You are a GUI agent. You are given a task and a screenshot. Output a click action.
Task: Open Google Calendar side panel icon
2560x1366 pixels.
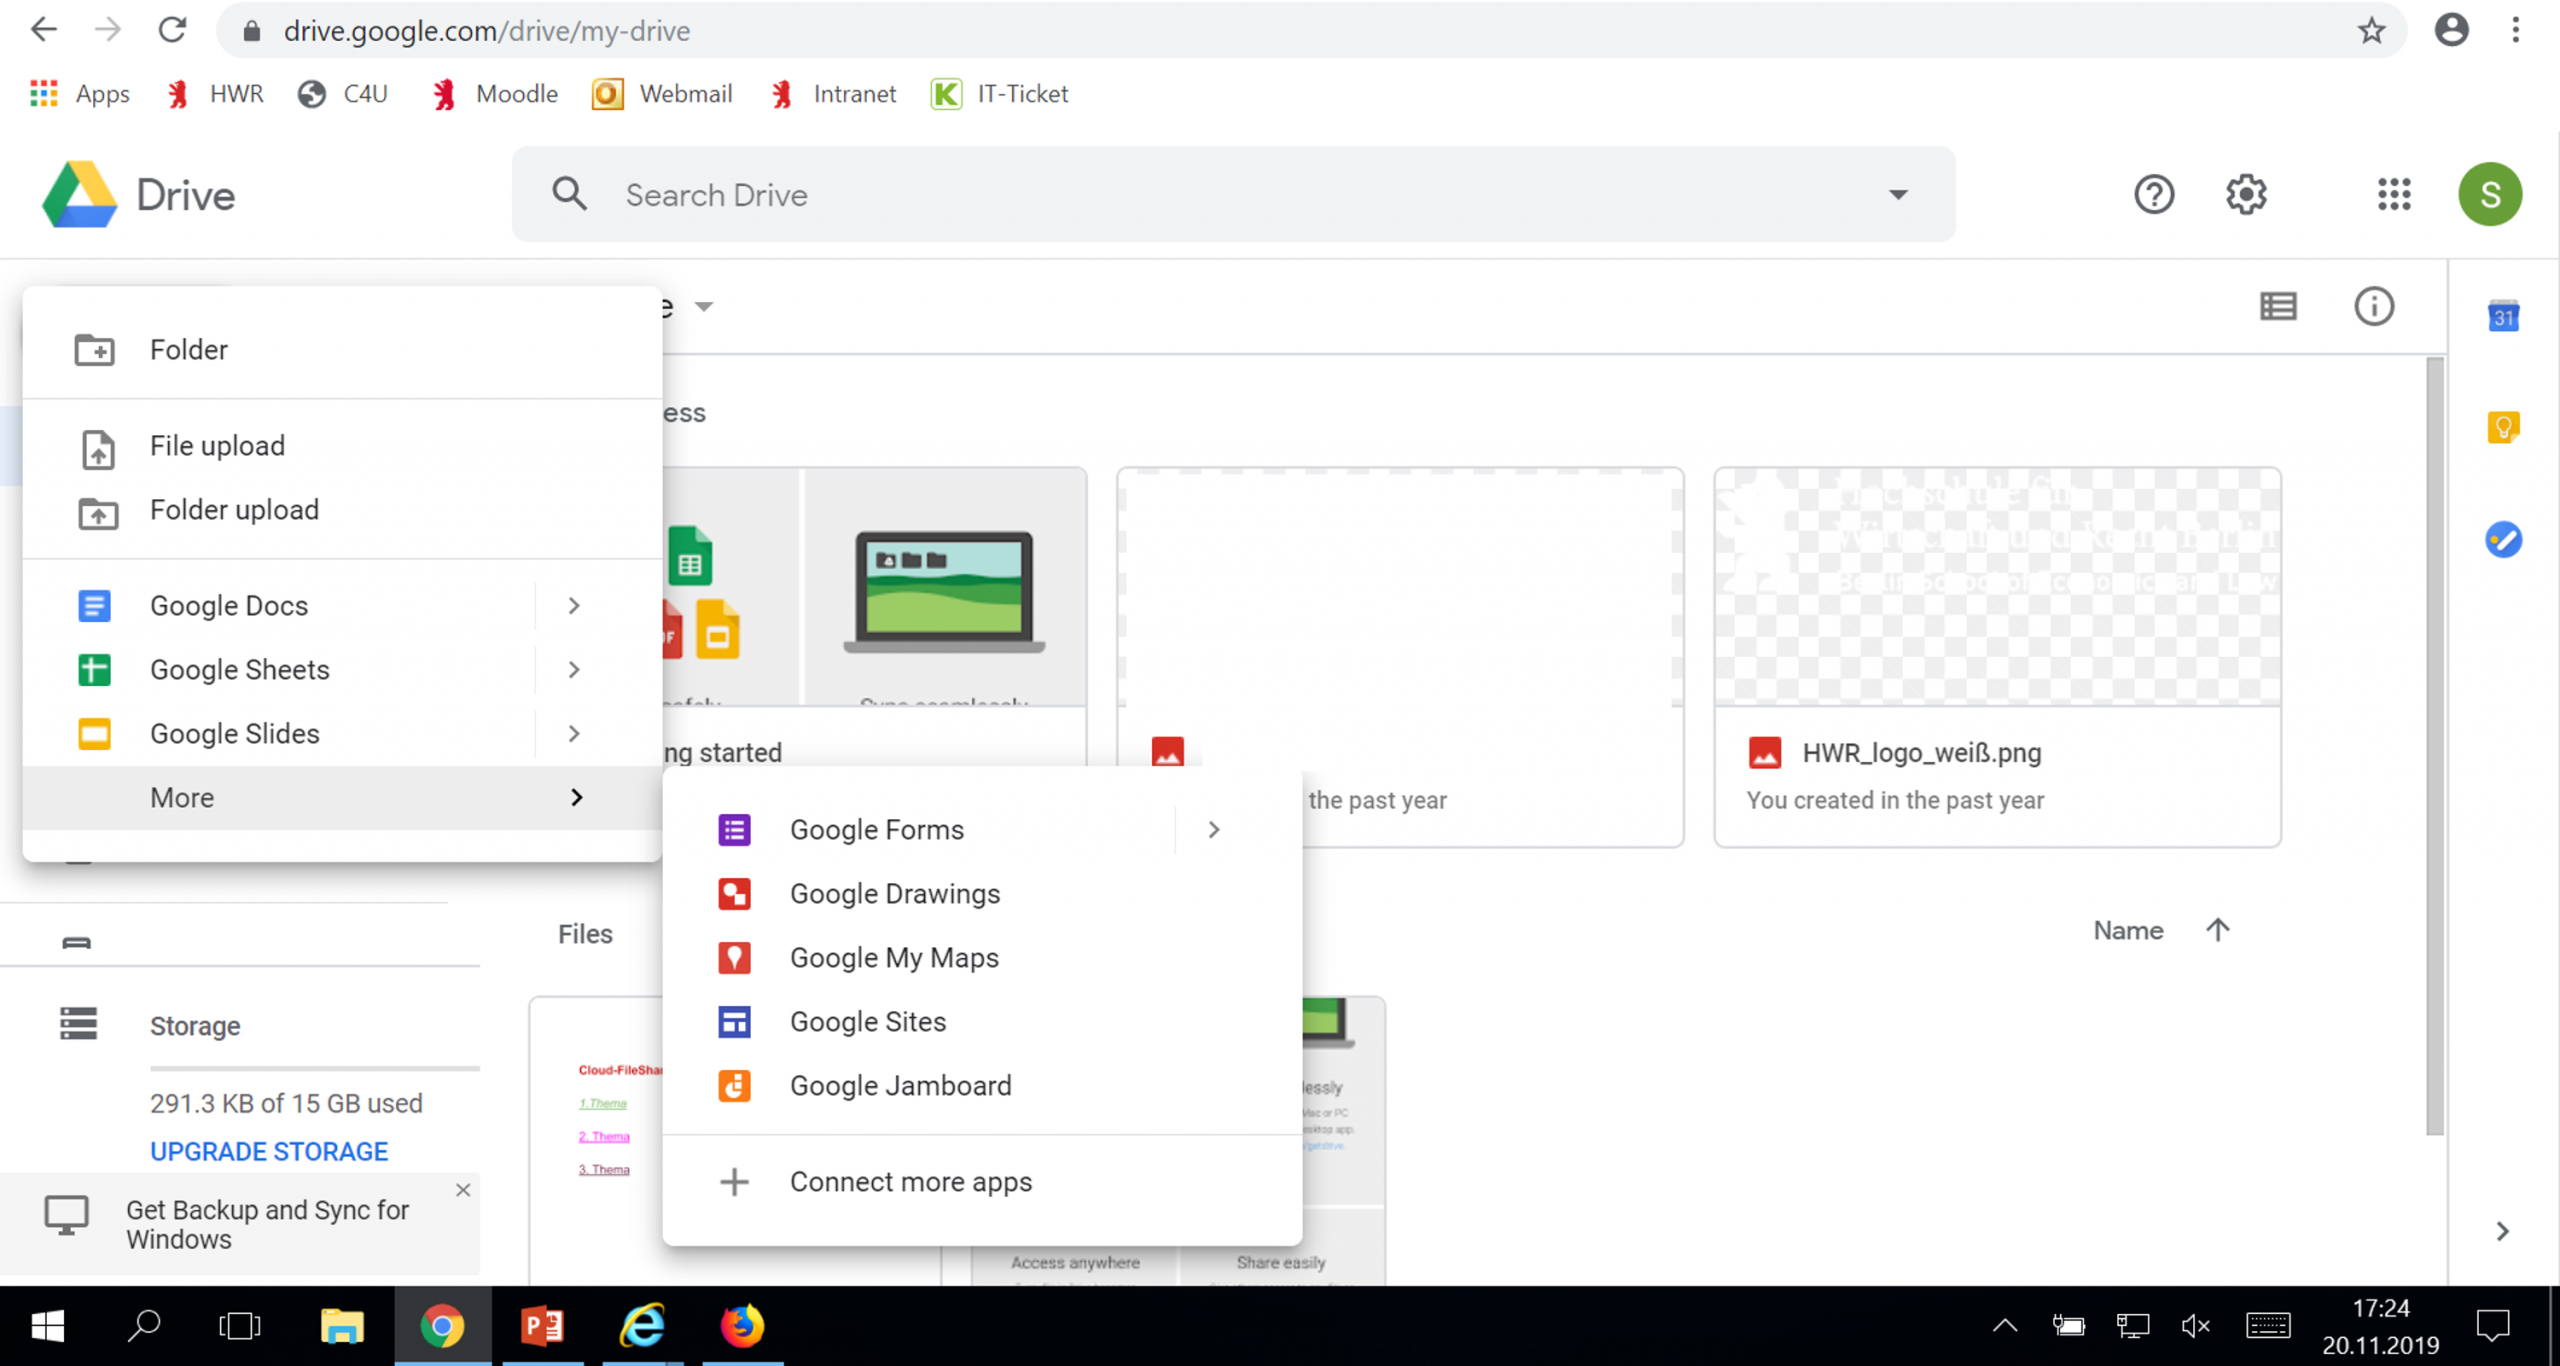pyautogui.click(x=2503, y=317)
